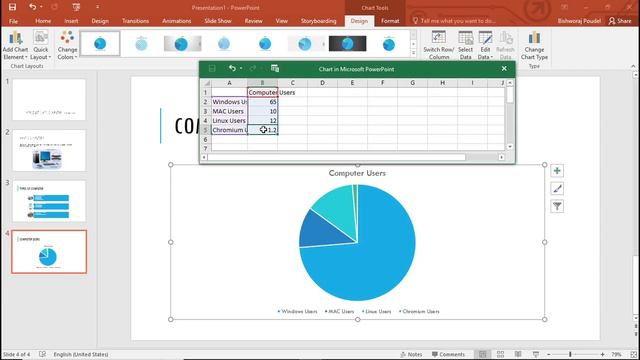
Task: Switch to Normal view icon in the status bar
Action: click(x=482, y=354)
